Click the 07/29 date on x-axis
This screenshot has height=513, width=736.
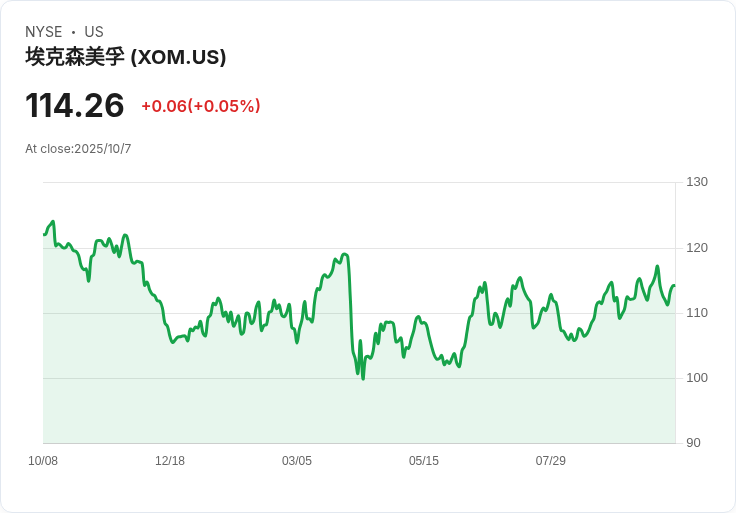tap(551, 461)
